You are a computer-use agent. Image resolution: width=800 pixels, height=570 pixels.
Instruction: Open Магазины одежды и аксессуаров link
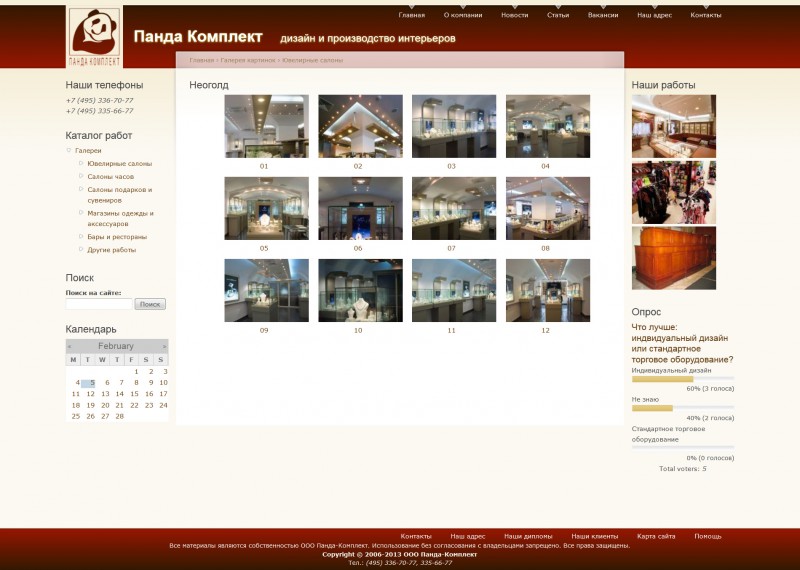click(120, 218)
